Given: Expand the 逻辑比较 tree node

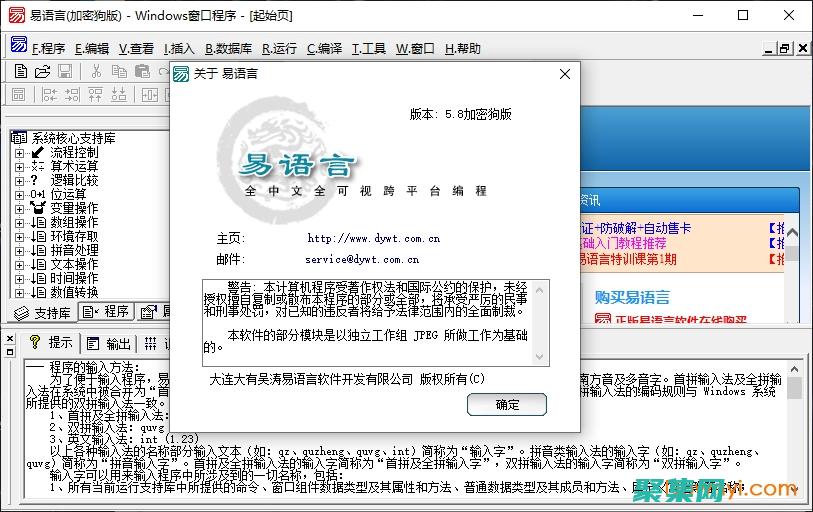Looking at the screenshot, I should coord(19,181).
